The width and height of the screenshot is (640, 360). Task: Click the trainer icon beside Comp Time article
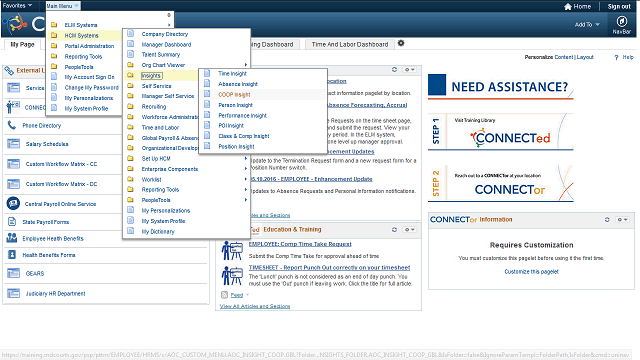pos(231,250)
